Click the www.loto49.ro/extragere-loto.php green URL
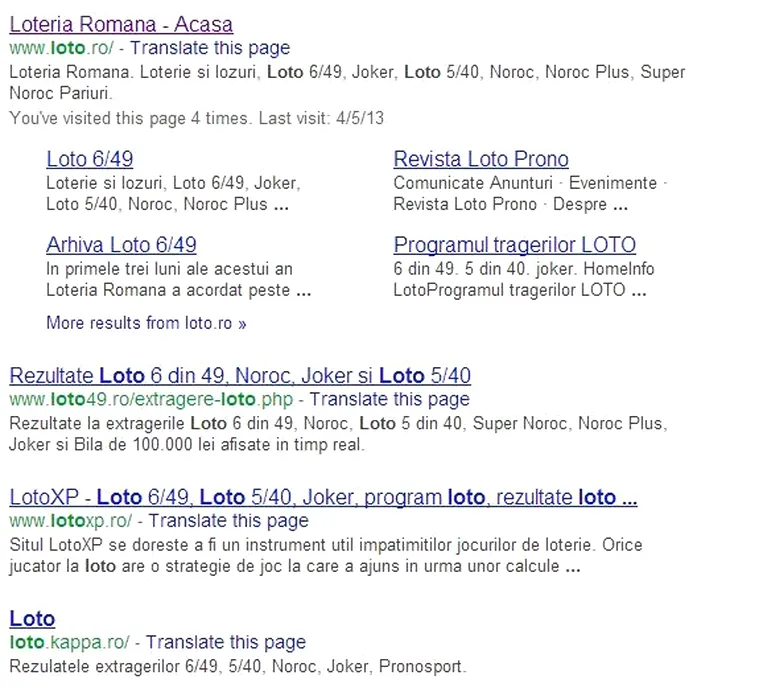Image resolution: width=763 pixels, height=700 pixels. (x=150, y=399)
